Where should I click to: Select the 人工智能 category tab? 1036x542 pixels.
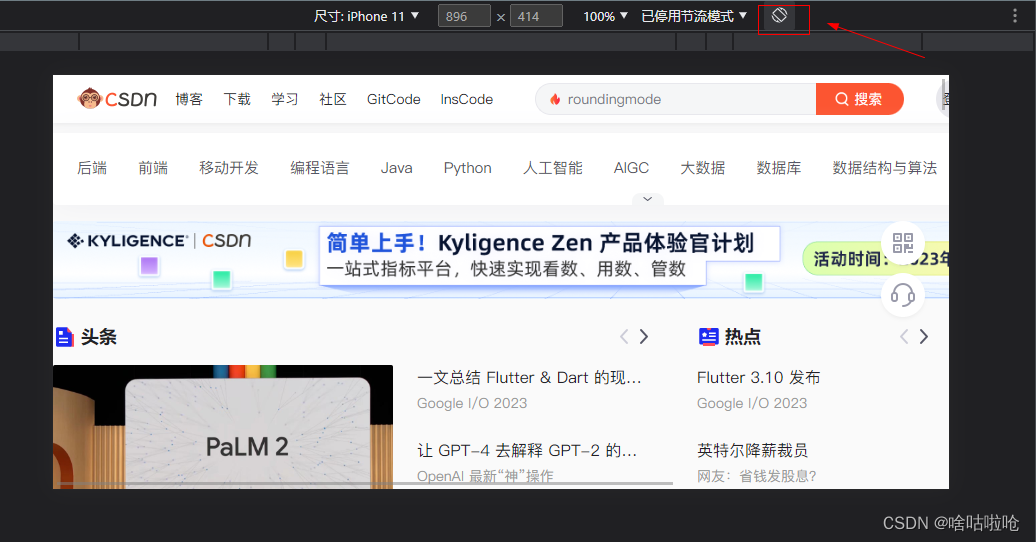[x=553, y=168]
